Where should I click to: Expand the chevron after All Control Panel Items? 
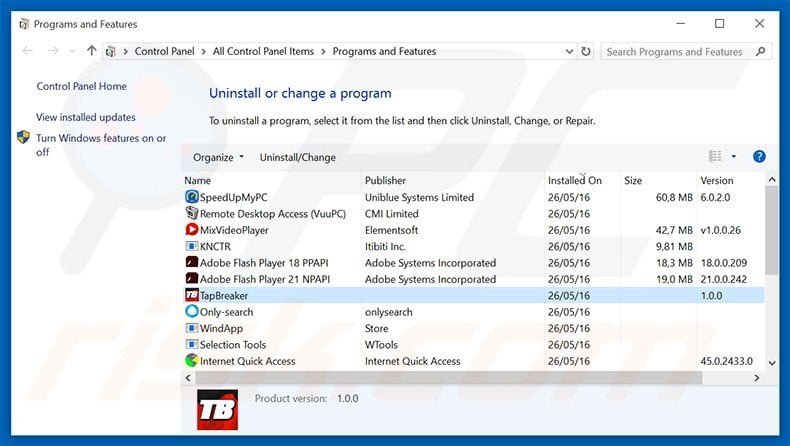pyautogui.click(x=323, y=51)
